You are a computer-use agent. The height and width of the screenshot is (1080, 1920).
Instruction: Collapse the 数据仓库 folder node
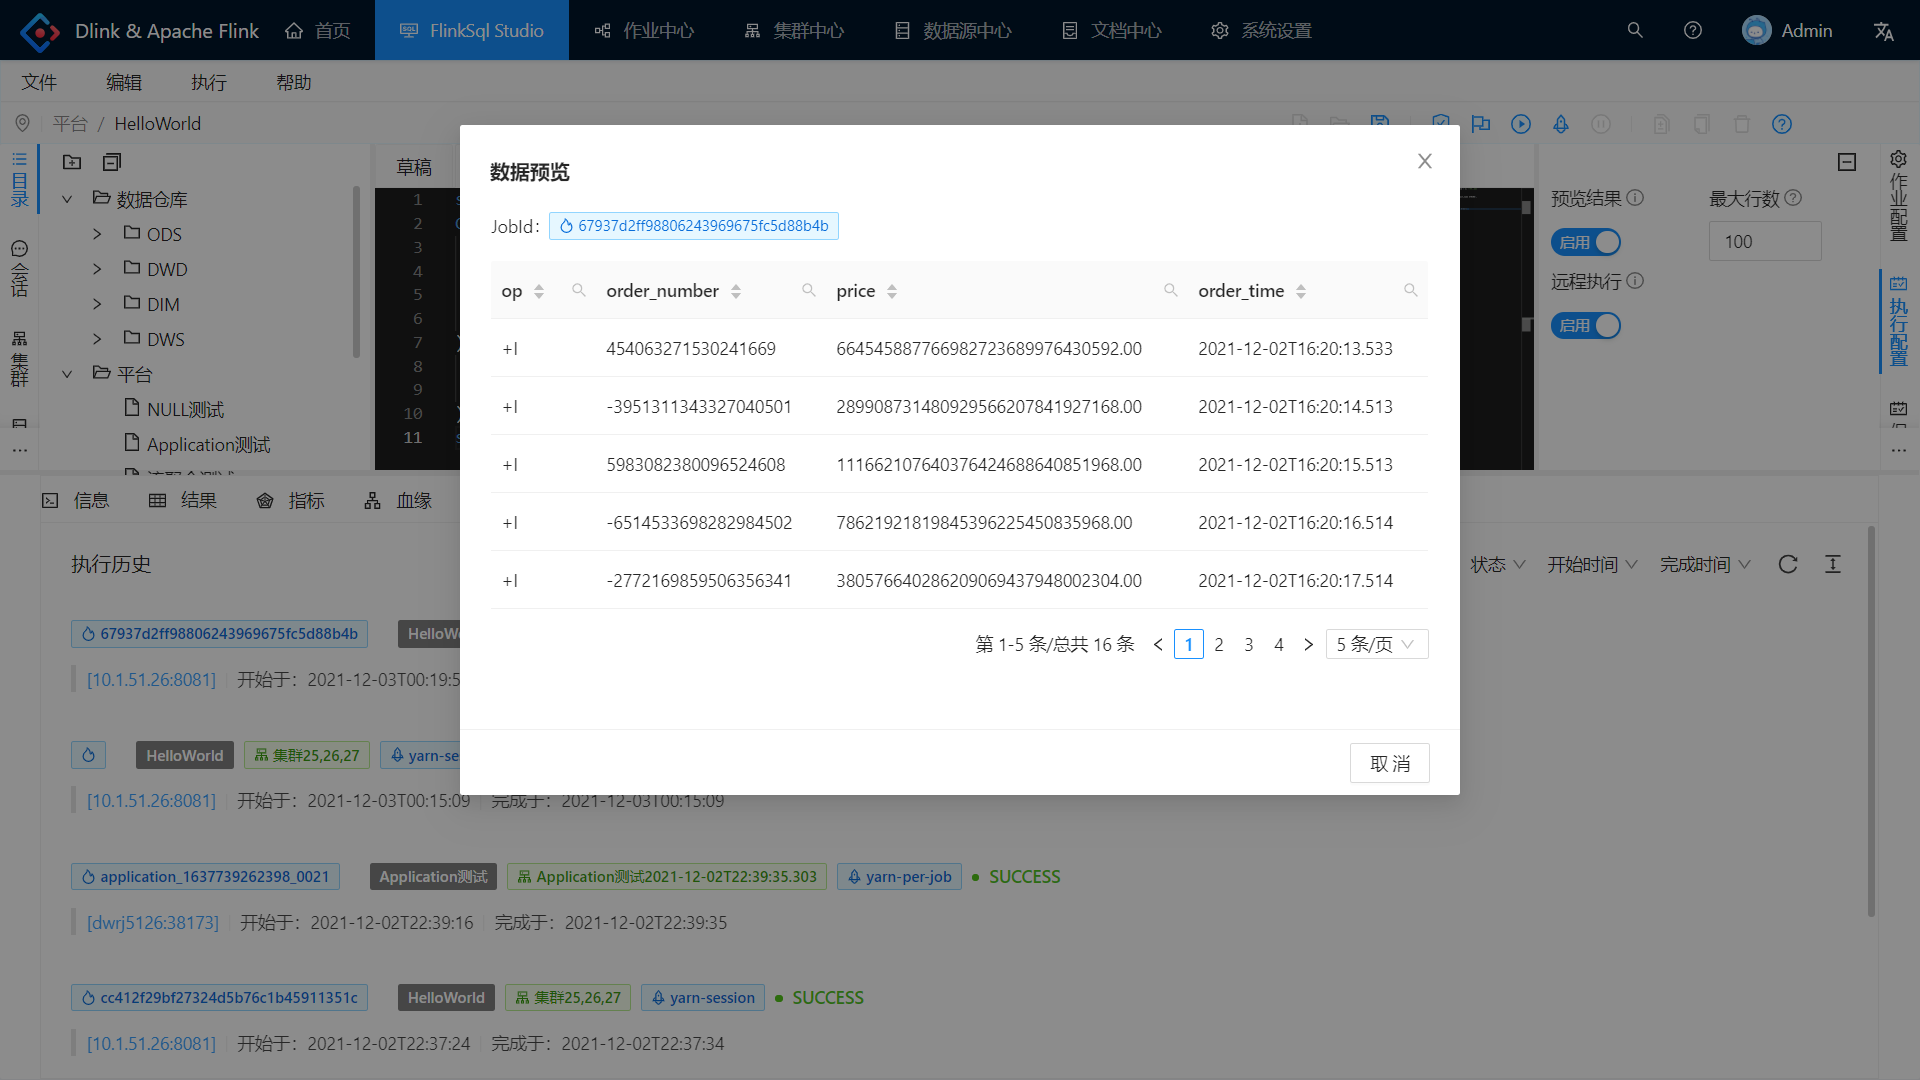pos(67,199)
